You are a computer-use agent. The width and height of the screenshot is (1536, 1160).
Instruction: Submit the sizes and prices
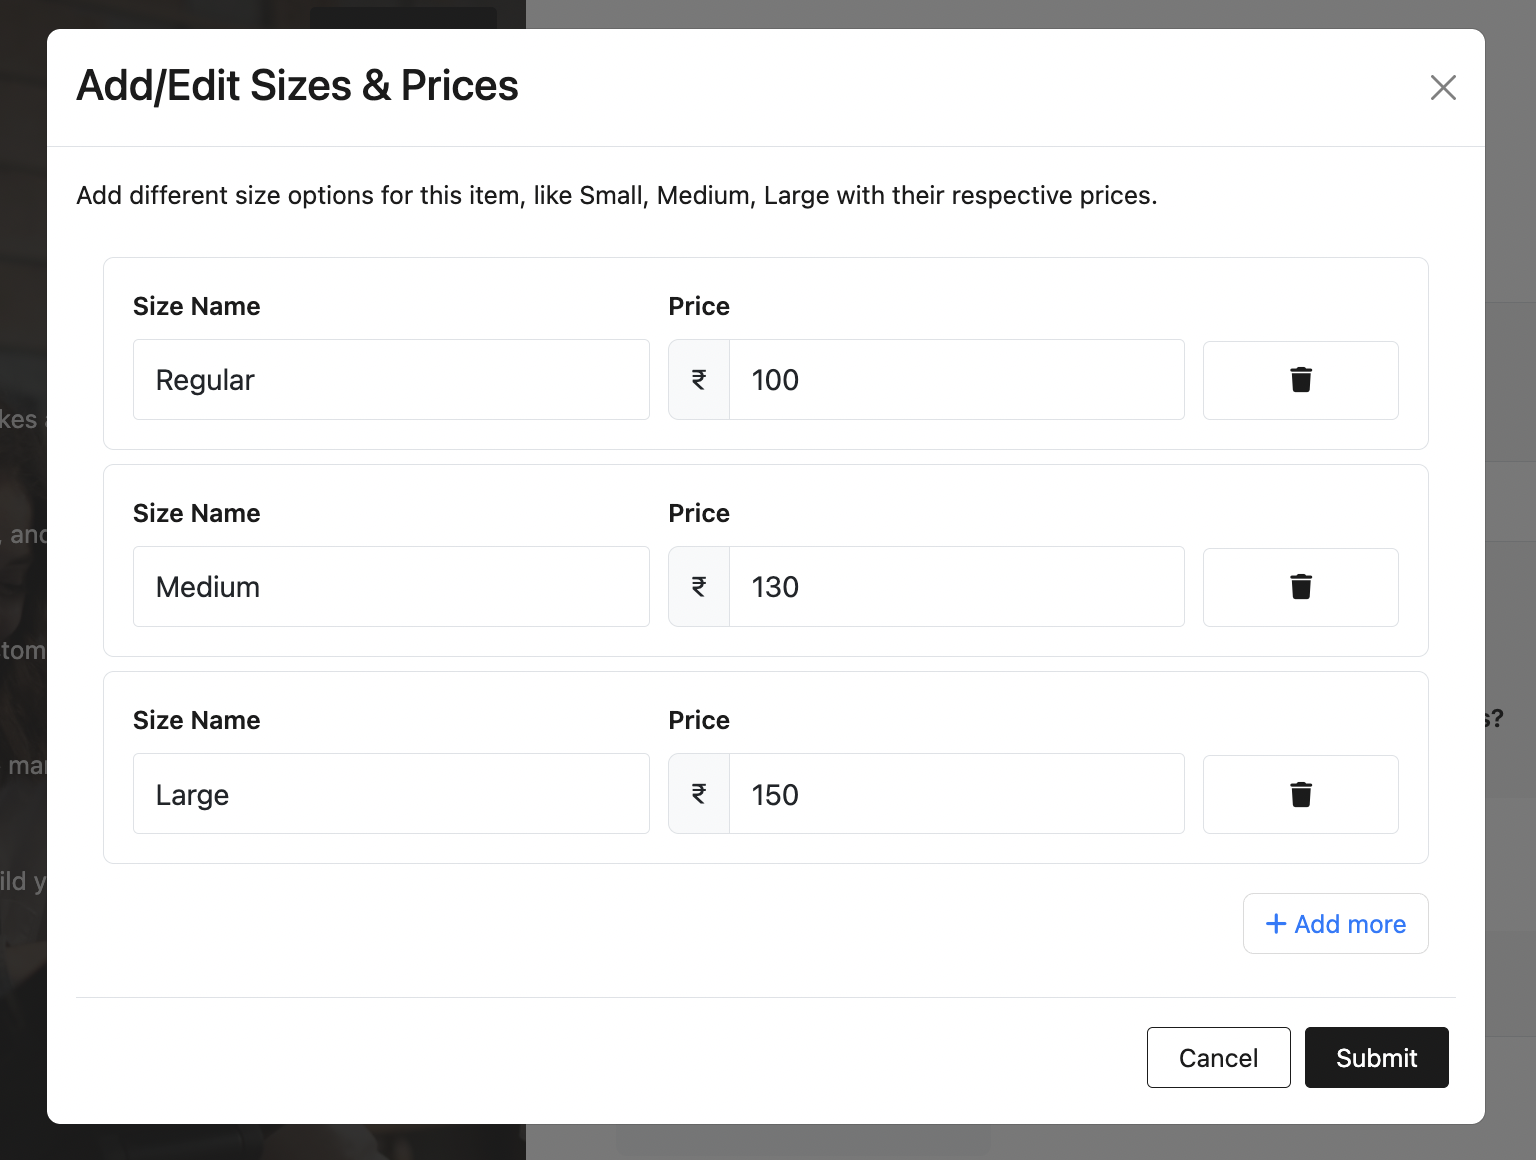point(1376,1058)
